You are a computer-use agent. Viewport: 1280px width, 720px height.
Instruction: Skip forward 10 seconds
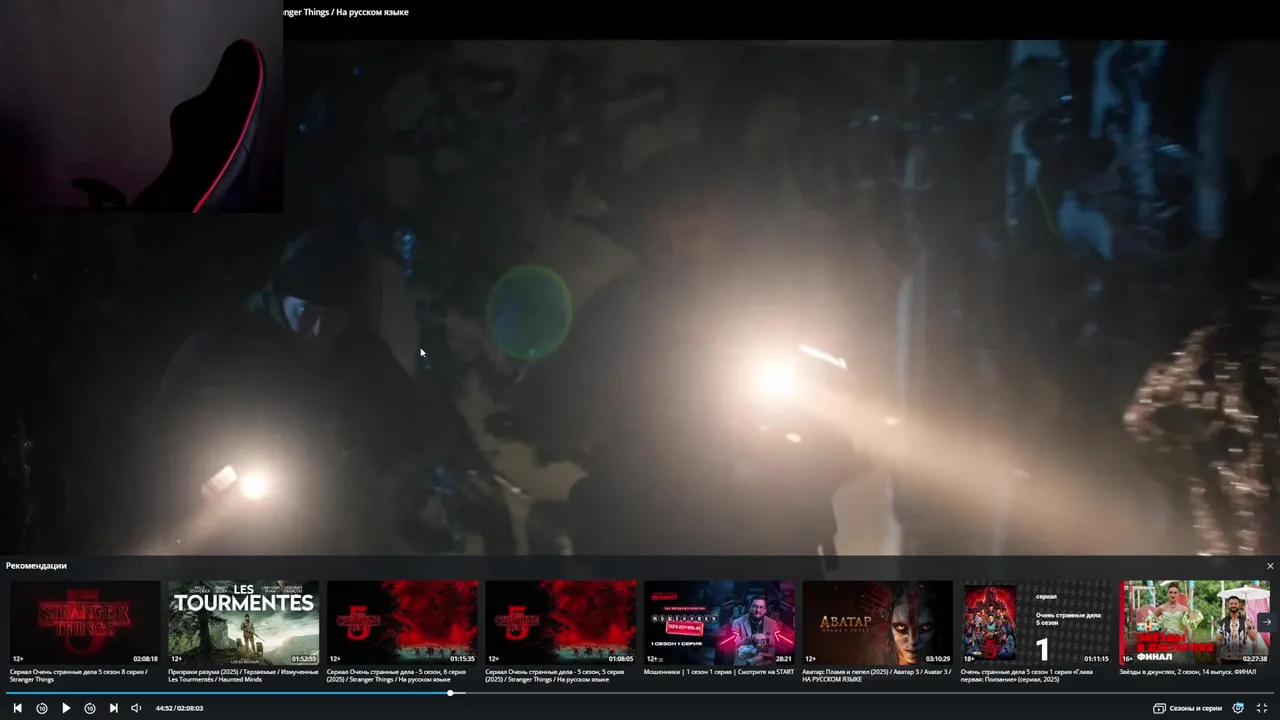tap(90, 708)
